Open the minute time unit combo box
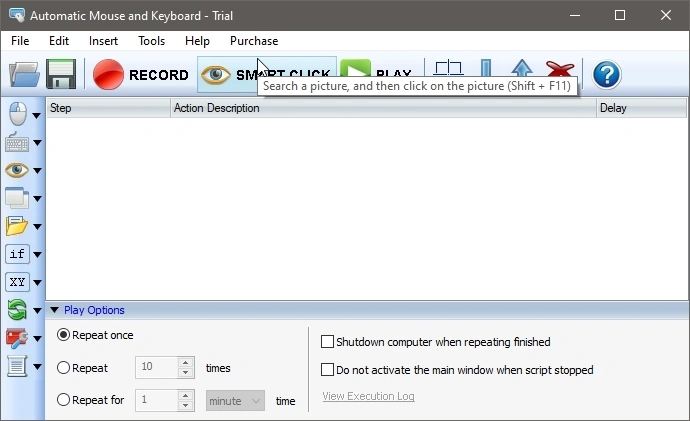 235,401
